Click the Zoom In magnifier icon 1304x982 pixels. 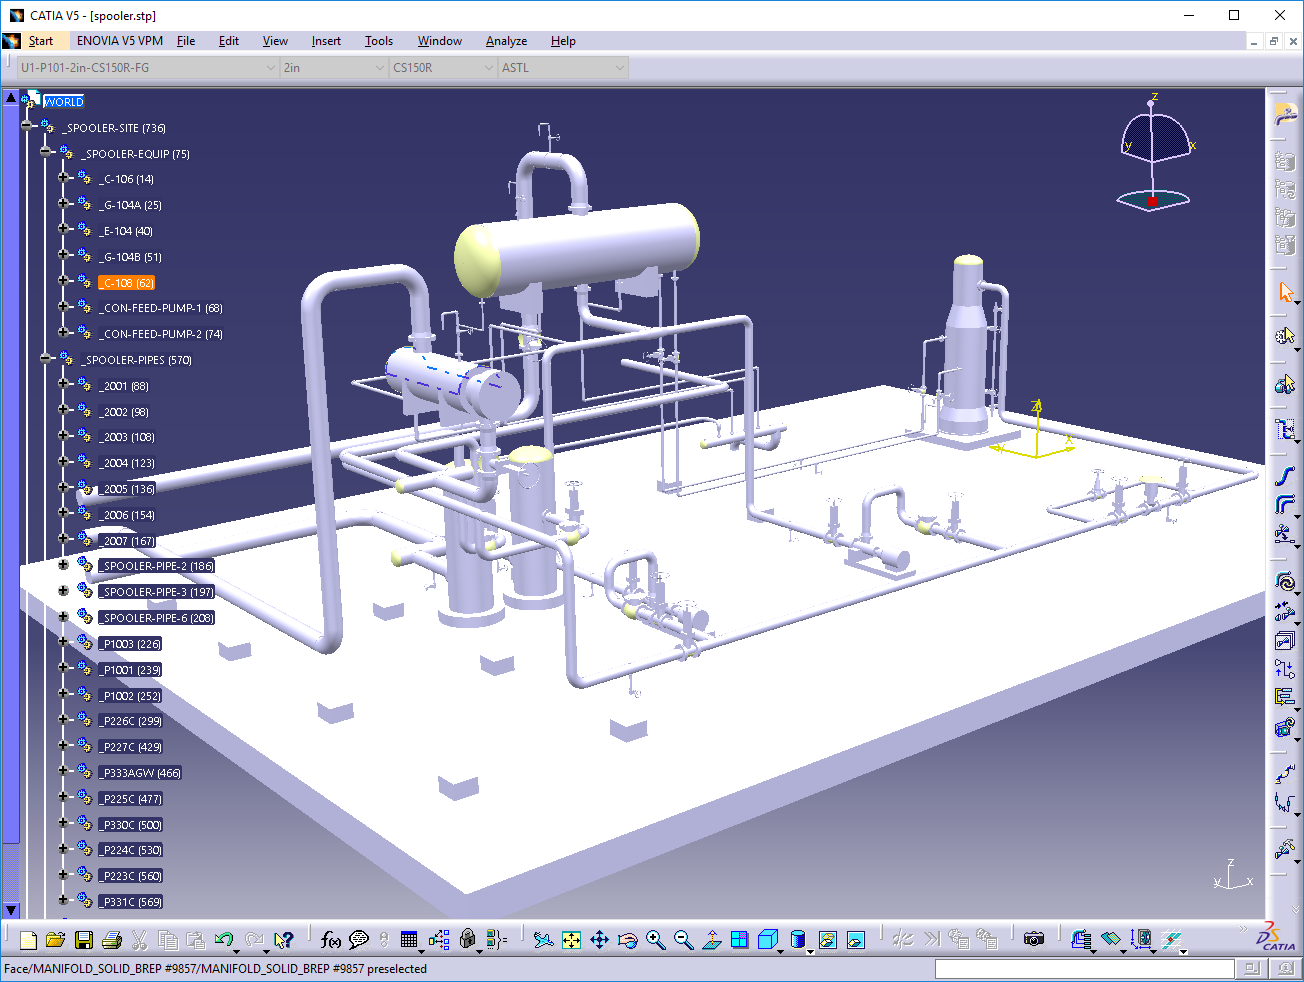[655, 940]
